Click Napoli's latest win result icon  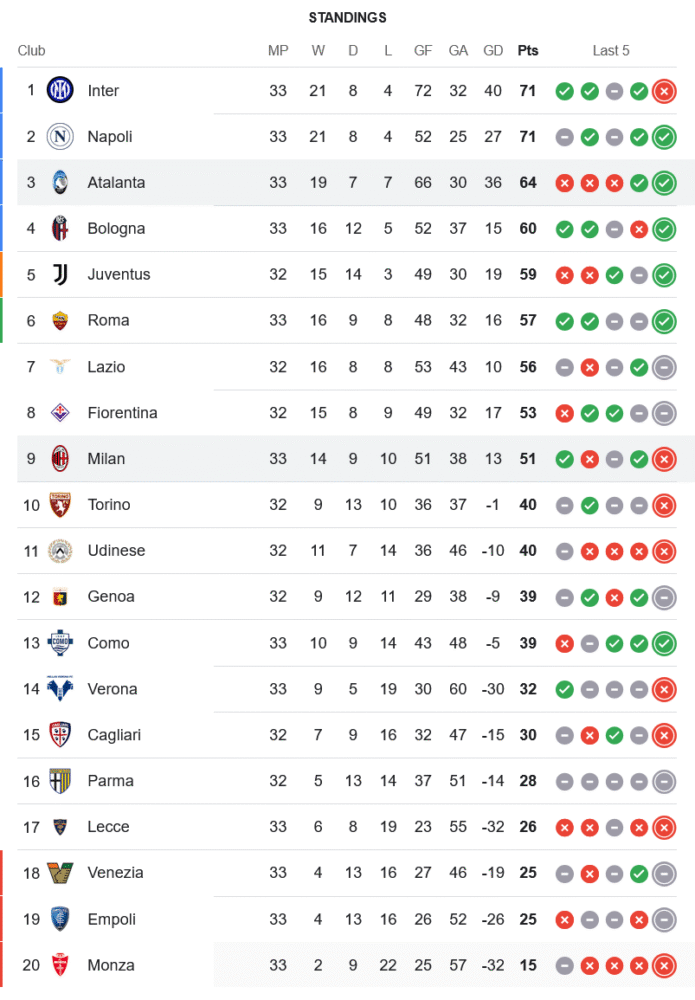point(663,138)
